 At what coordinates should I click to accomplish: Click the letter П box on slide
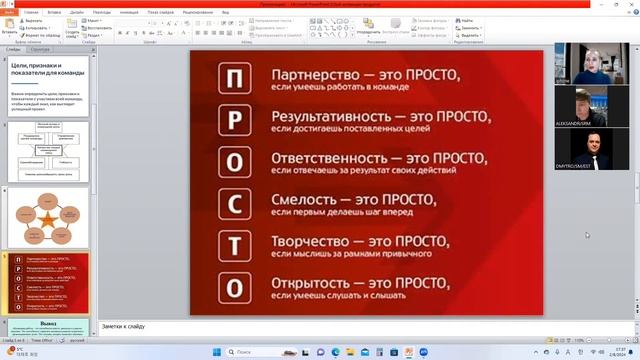coord(235,78)
